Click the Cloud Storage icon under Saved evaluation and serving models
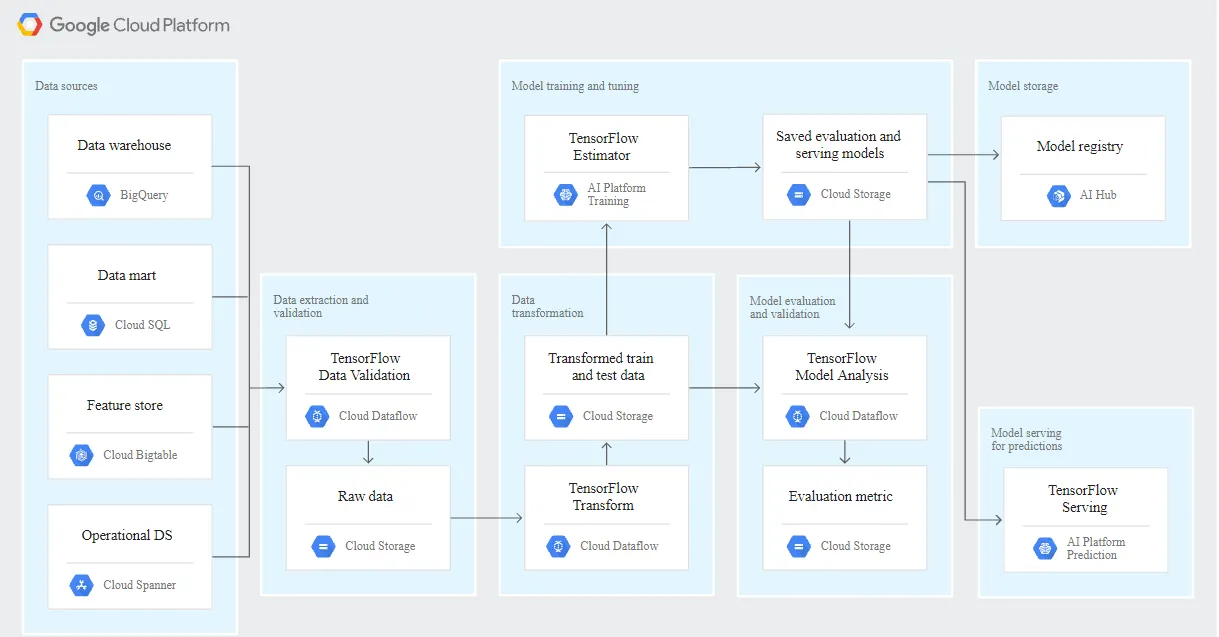 click(799, 194)
